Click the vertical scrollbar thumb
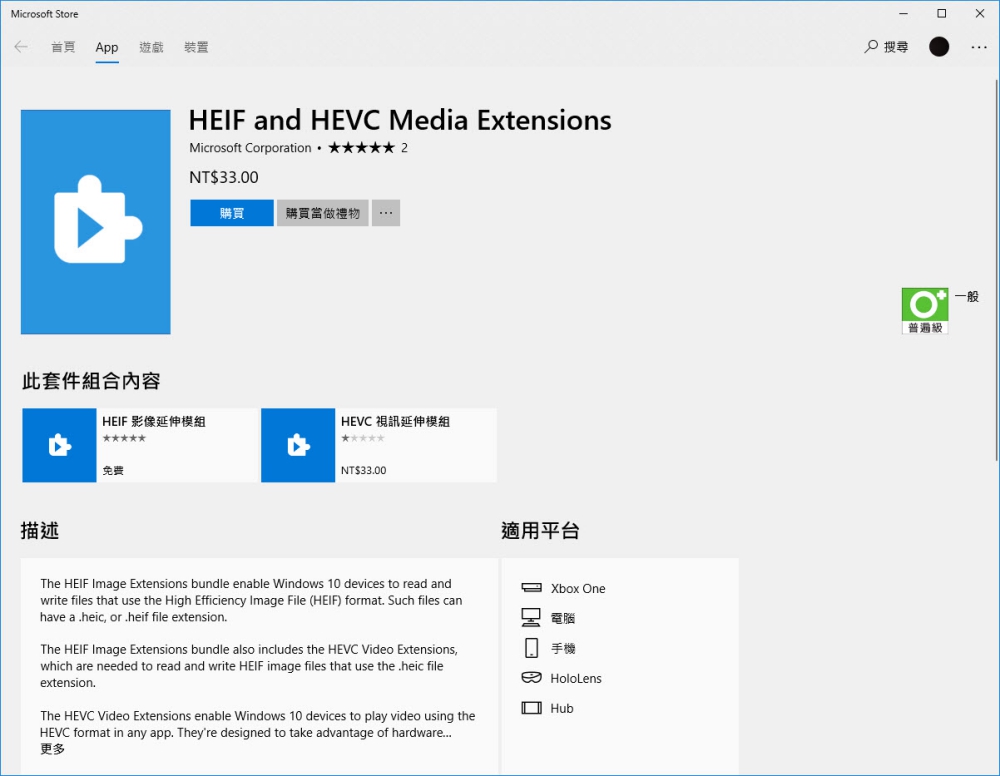This screenshot has width=1000, height=776. pyautogui.click(x=996, y=268)
